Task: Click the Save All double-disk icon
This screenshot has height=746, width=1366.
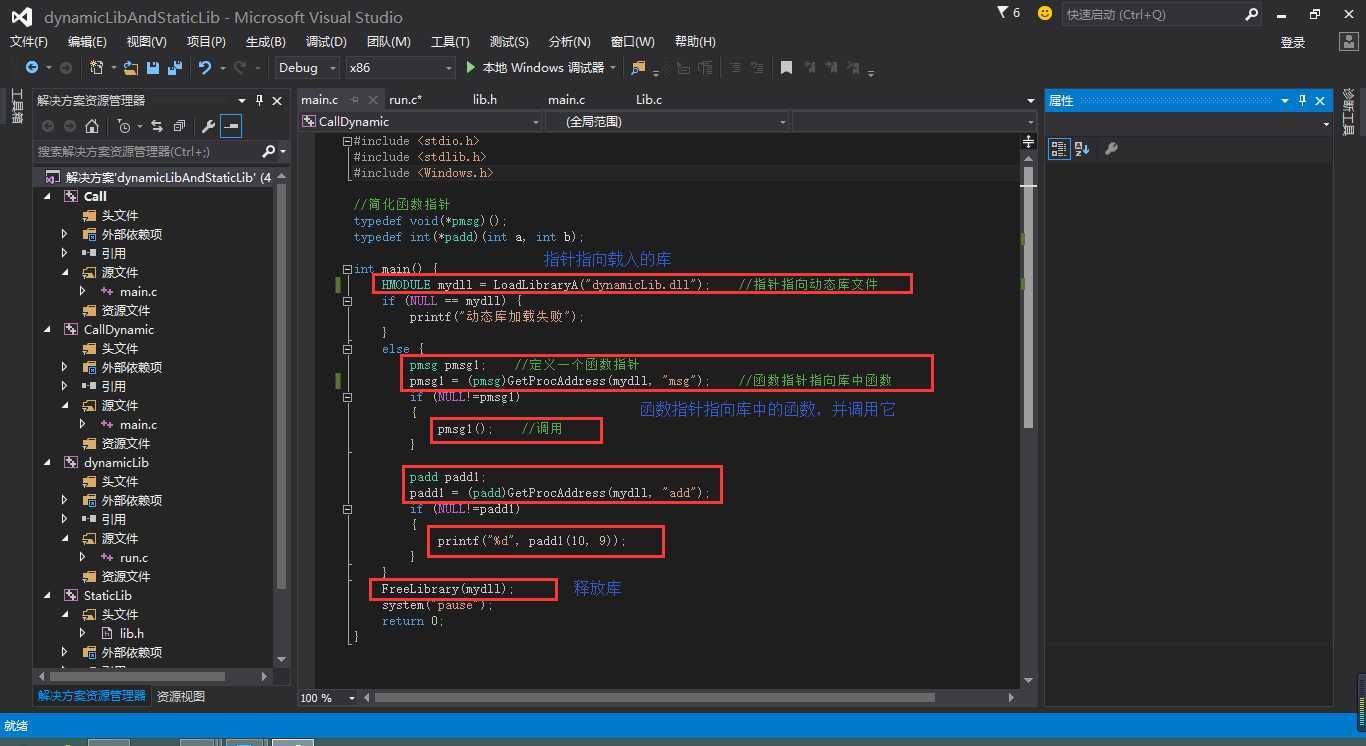Action: pyautogui.click(x=175, y=68)
